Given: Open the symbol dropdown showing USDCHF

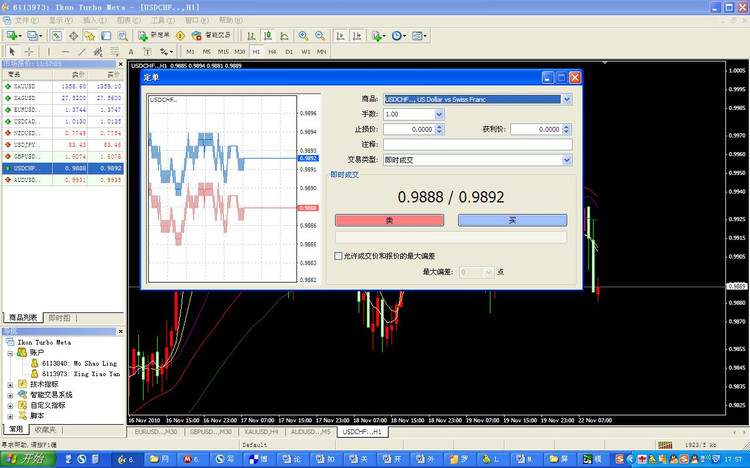Looking at the screenshot, I should click(567, 99).
